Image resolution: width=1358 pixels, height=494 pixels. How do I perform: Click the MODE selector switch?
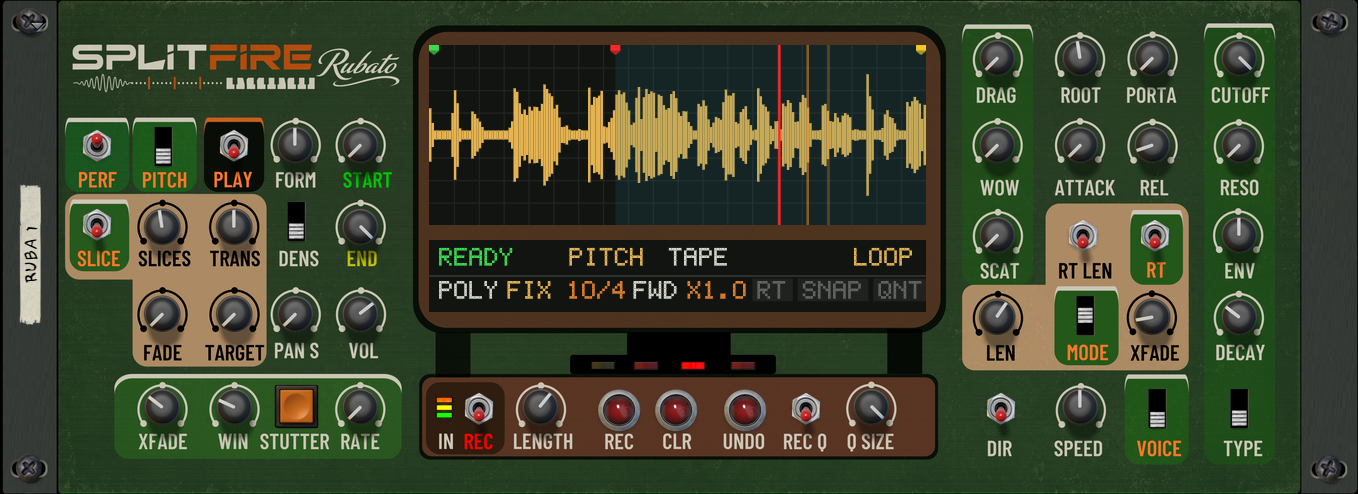[x=1085, y=318]
